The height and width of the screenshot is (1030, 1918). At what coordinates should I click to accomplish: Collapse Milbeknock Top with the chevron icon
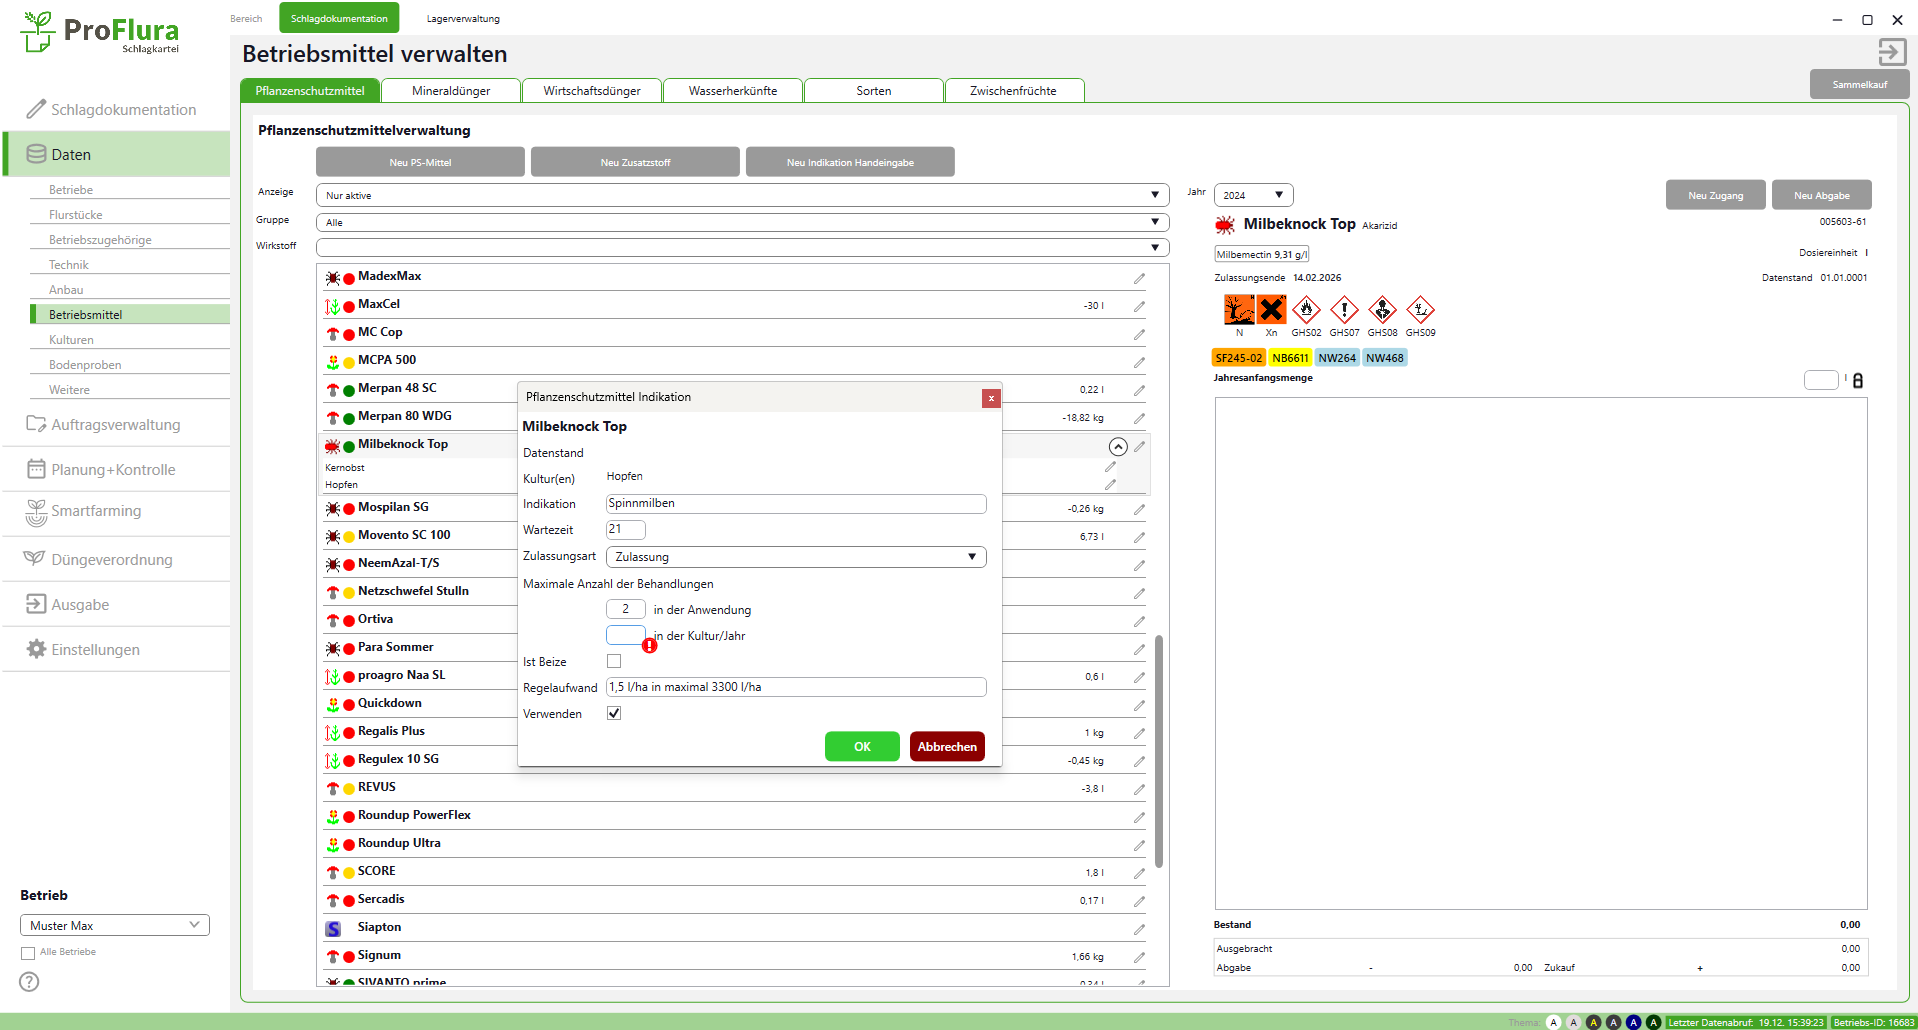[x=1118, y=447]
